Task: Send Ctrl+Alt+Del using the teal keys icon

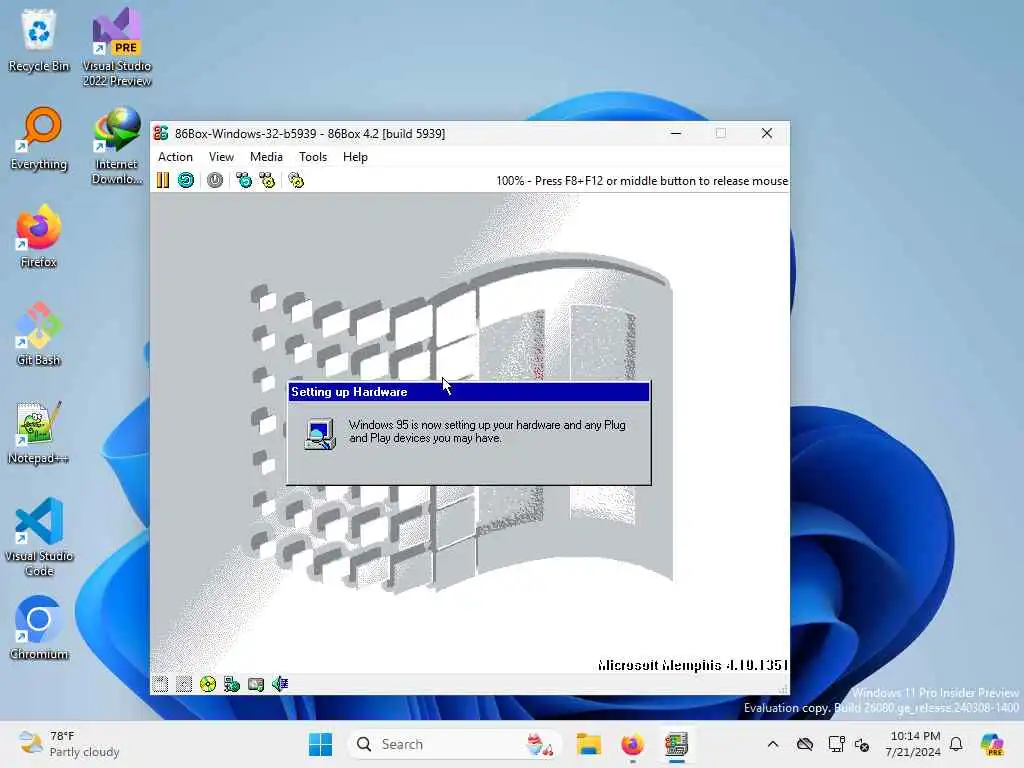Action: [244, 180]
